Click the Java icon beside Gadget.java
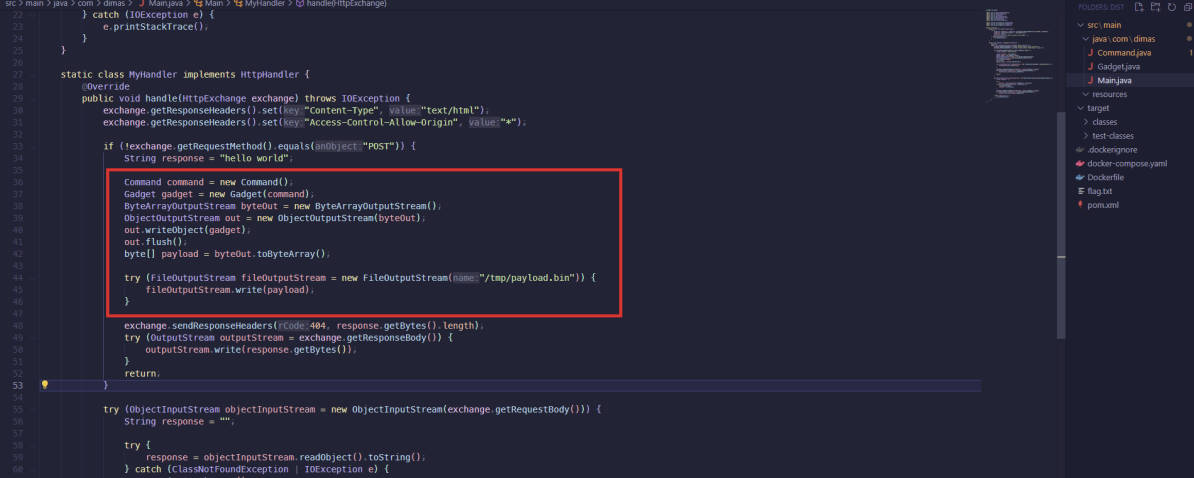Image resolution: width=1194 pixels, height=478 pixels. coord(1090,67)
